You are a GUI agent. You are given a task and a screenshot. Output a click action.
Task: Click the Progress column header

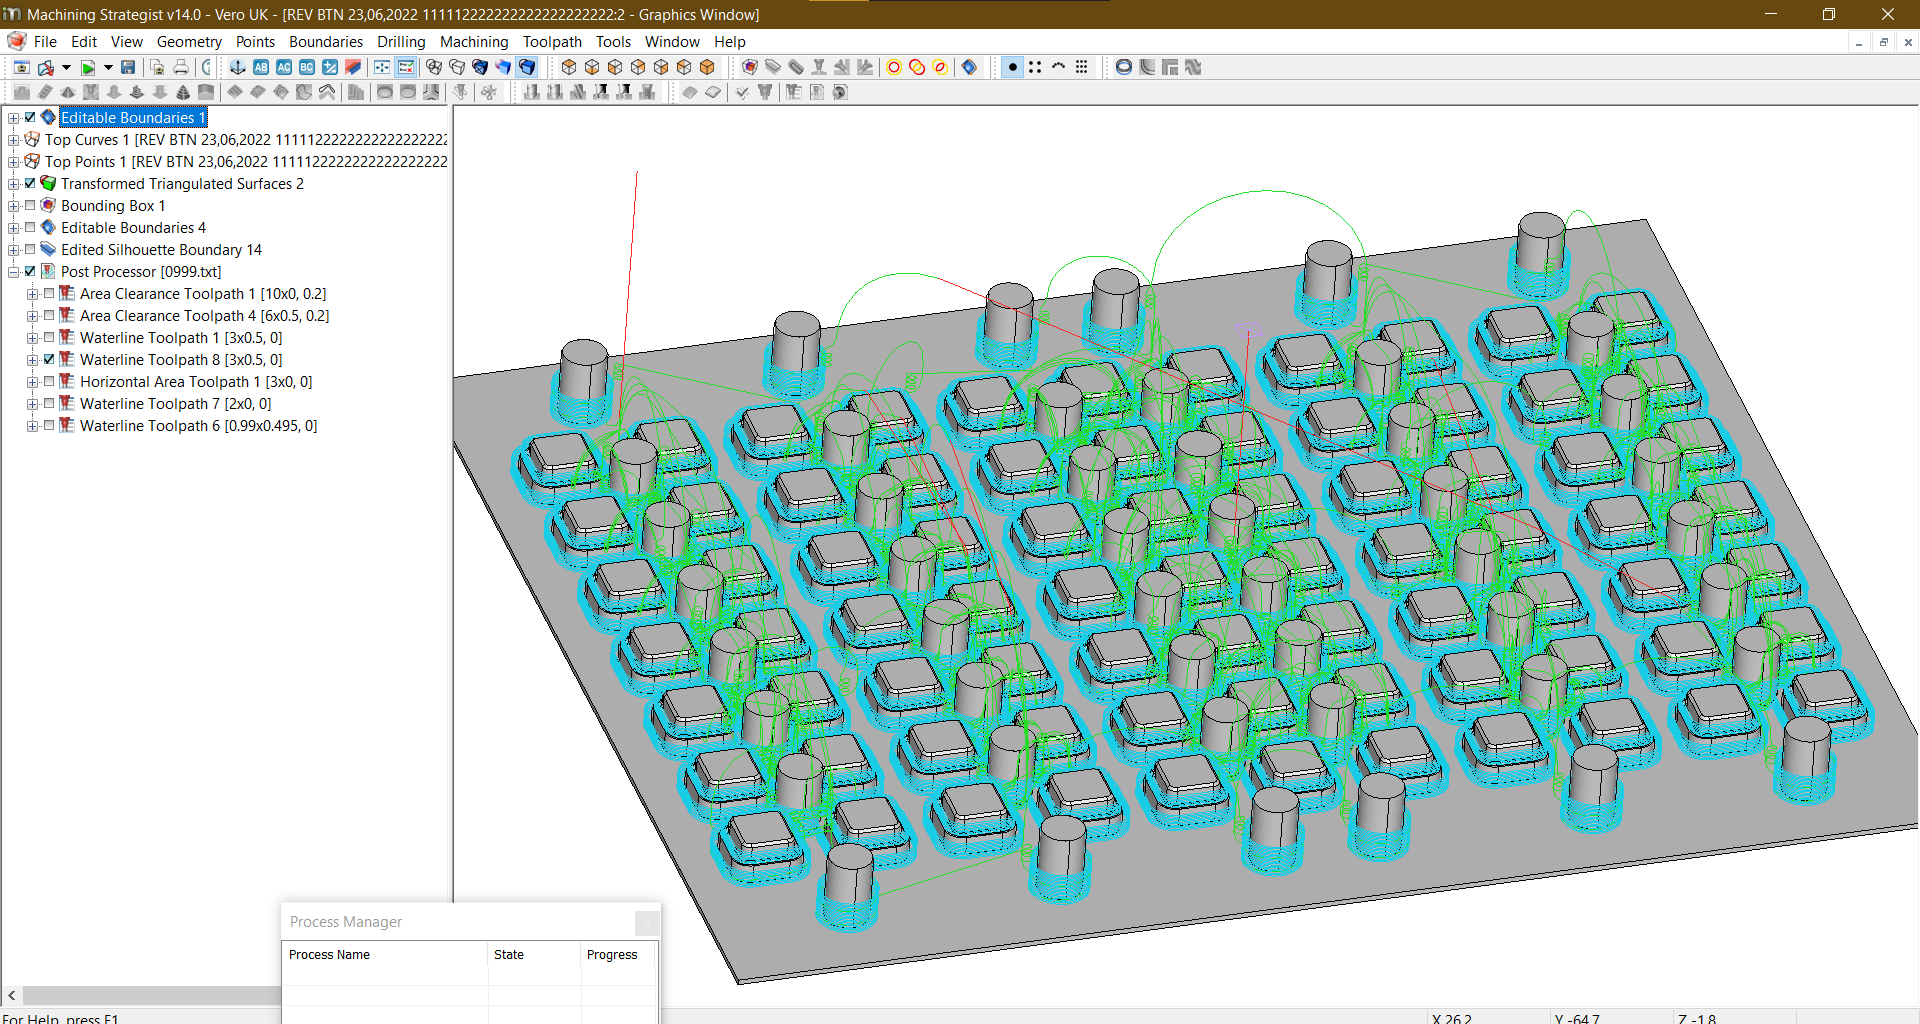pyautogui.click(x=618, y=955)
